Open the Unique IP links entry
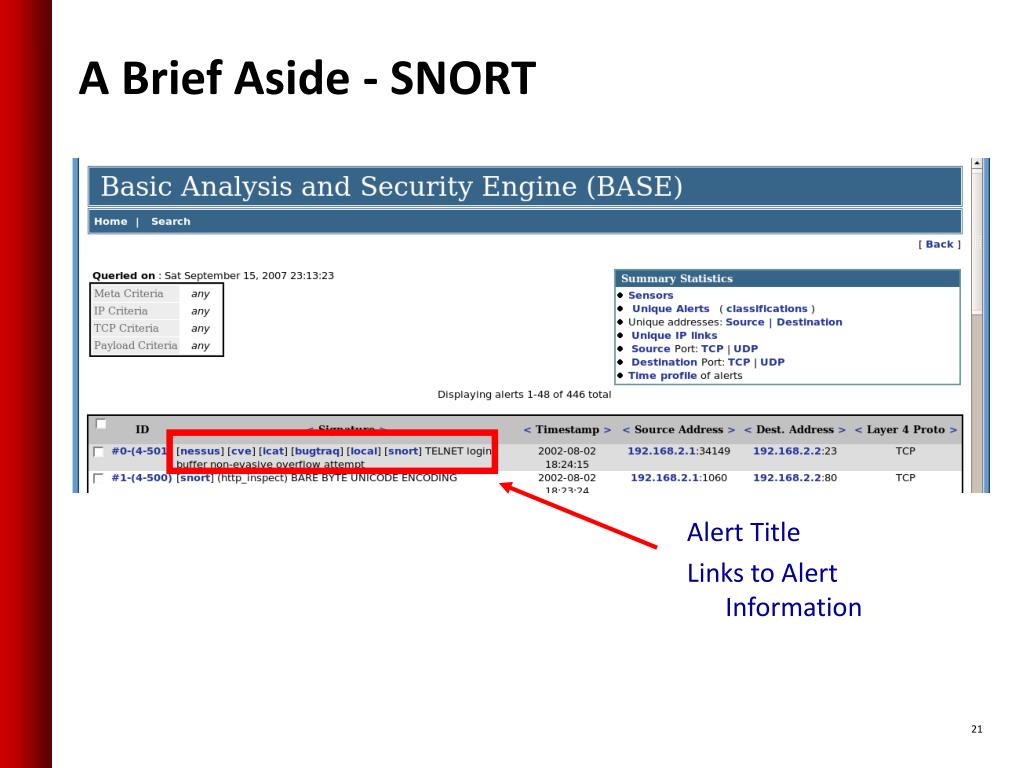Image resolution: width=1024 pixels, height=768 pixels. tap(674, 336)
